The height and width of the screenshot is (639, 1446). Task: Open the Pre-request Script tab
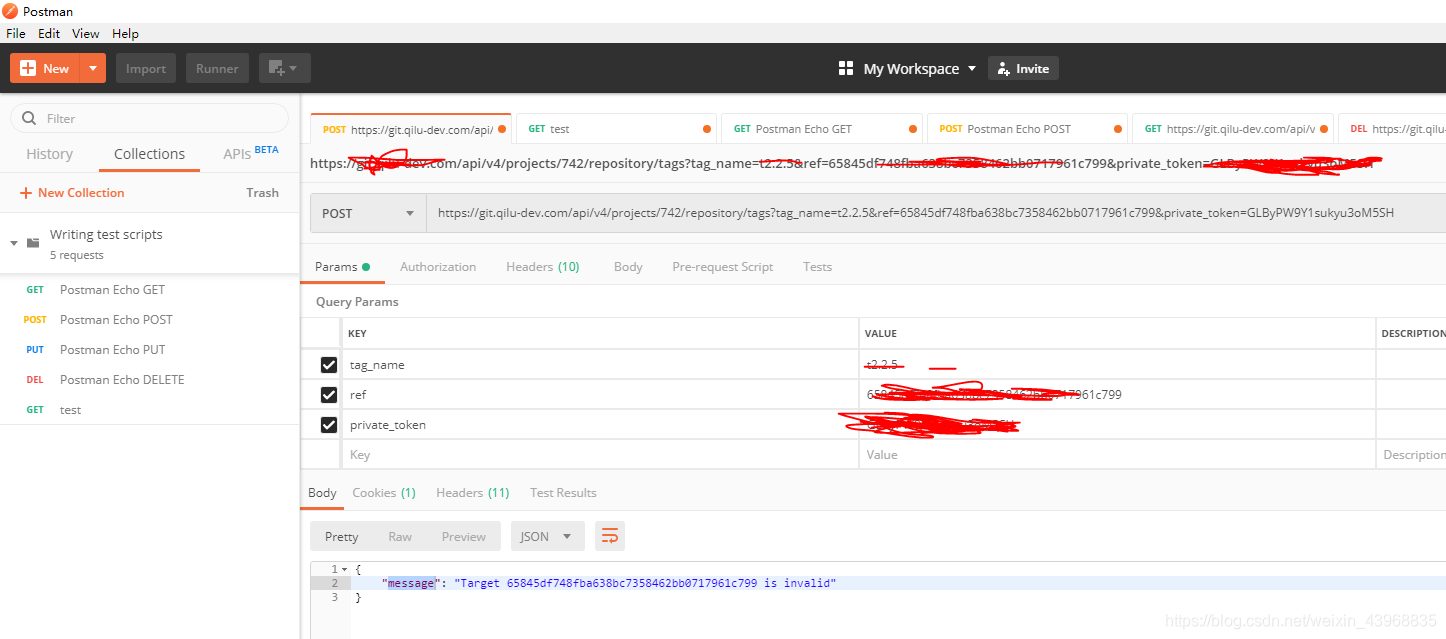coord(722,267)
